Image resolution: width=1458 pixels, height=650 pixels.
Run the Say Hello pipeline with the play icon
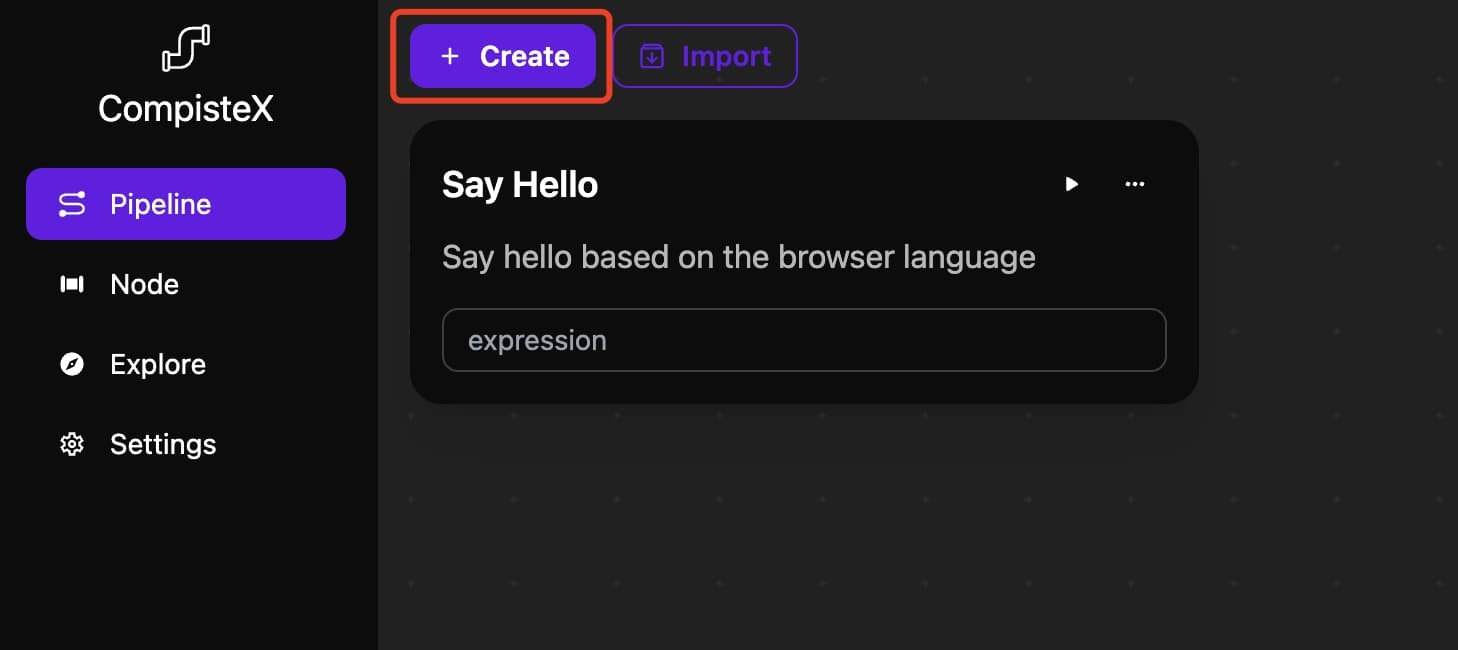[1072, 184]
